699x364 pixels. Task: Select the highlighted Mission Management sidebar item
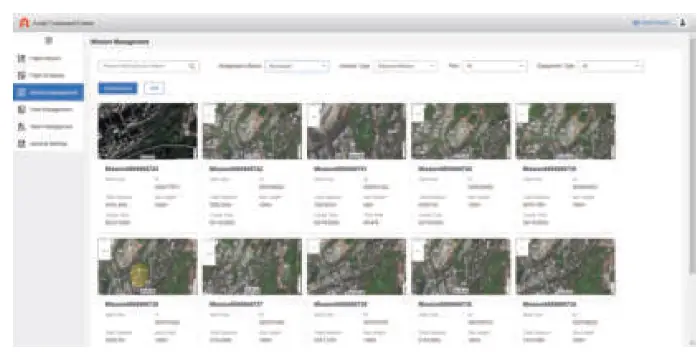pos(49,92)
